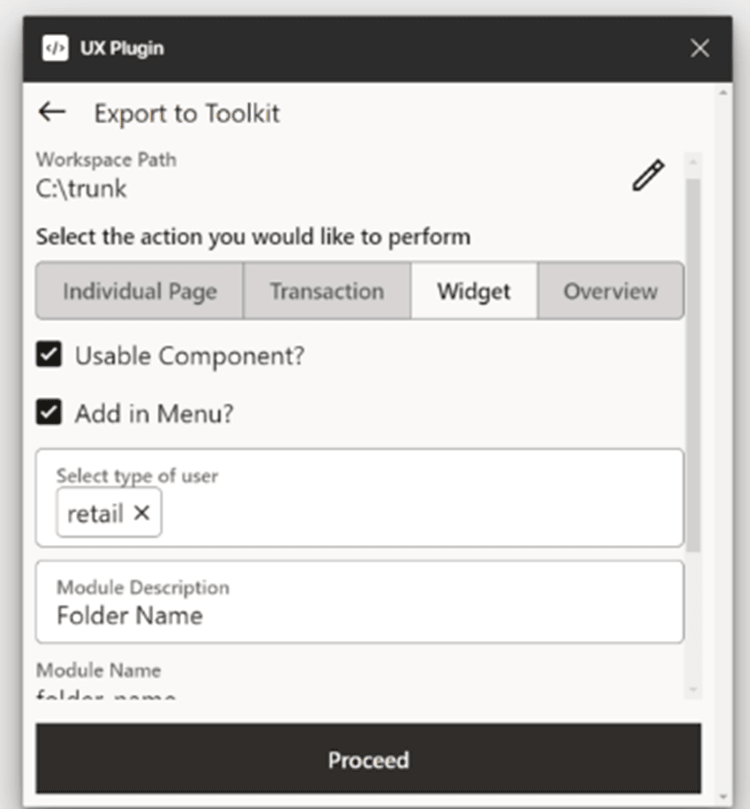Click the Export to Toolkit heading
This screenshot has height=809, width=750.
[187, 113]
